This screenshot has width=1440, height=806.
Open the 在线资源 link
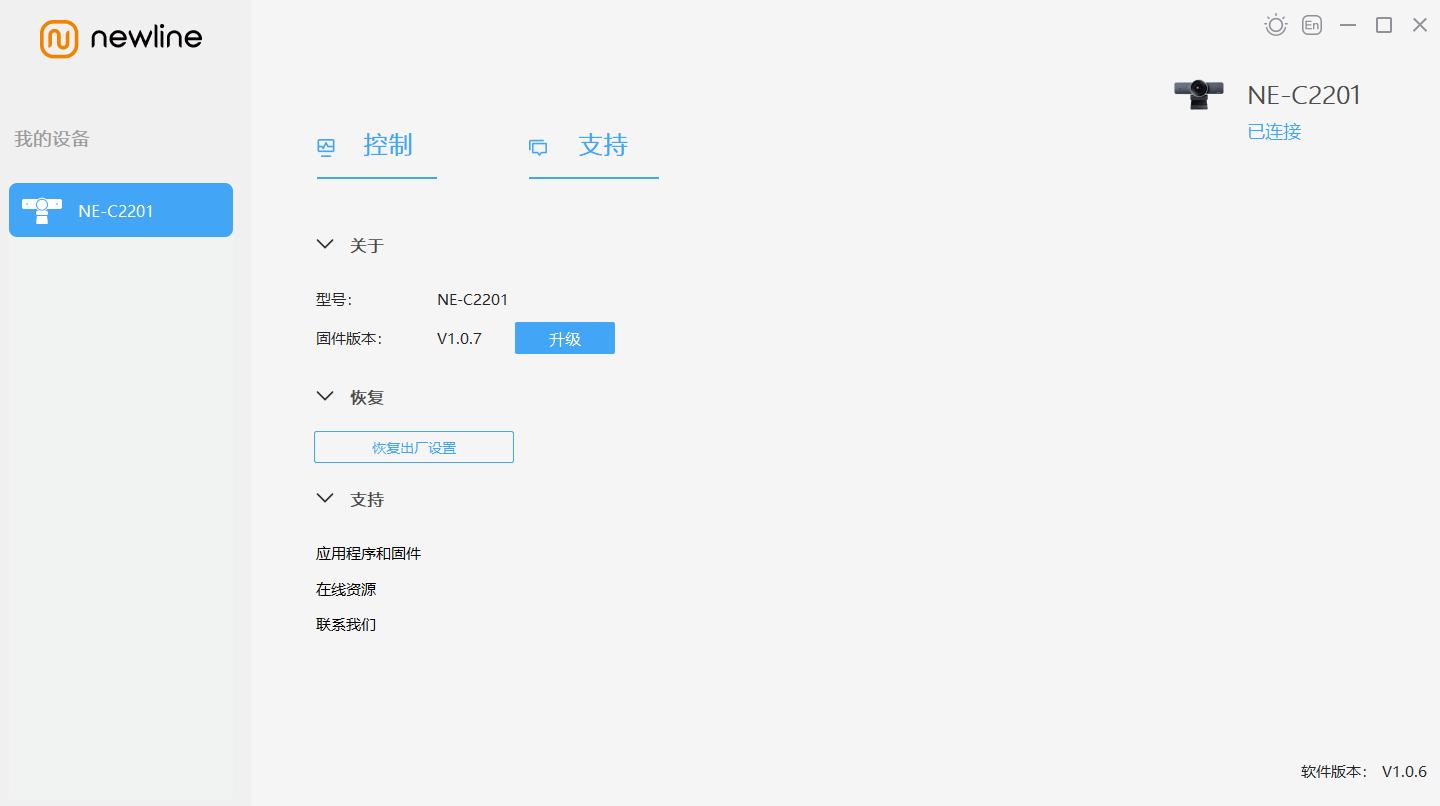point(345,589)
